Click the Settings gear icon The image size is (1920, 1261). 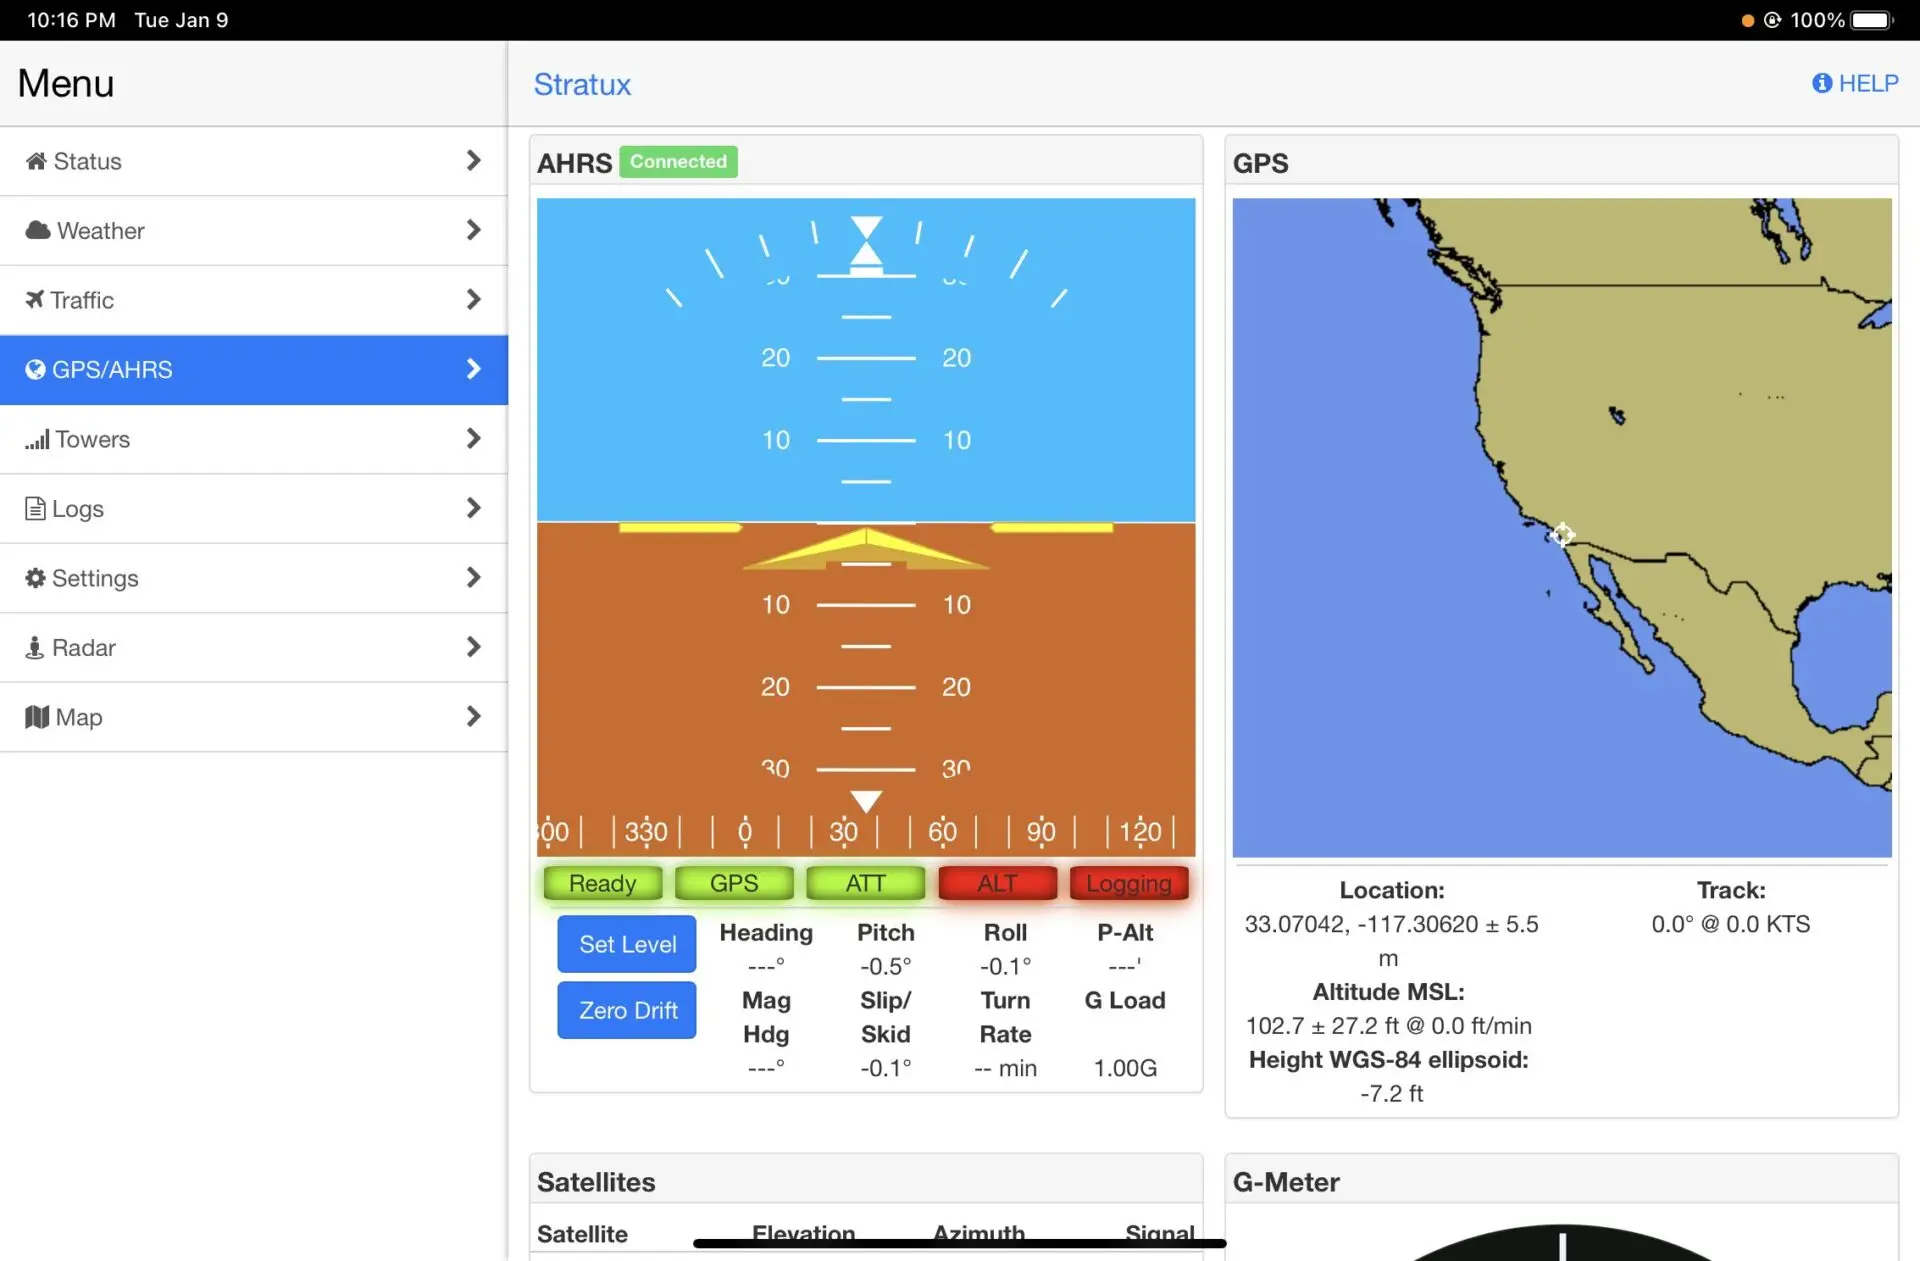tap(35, 578)
